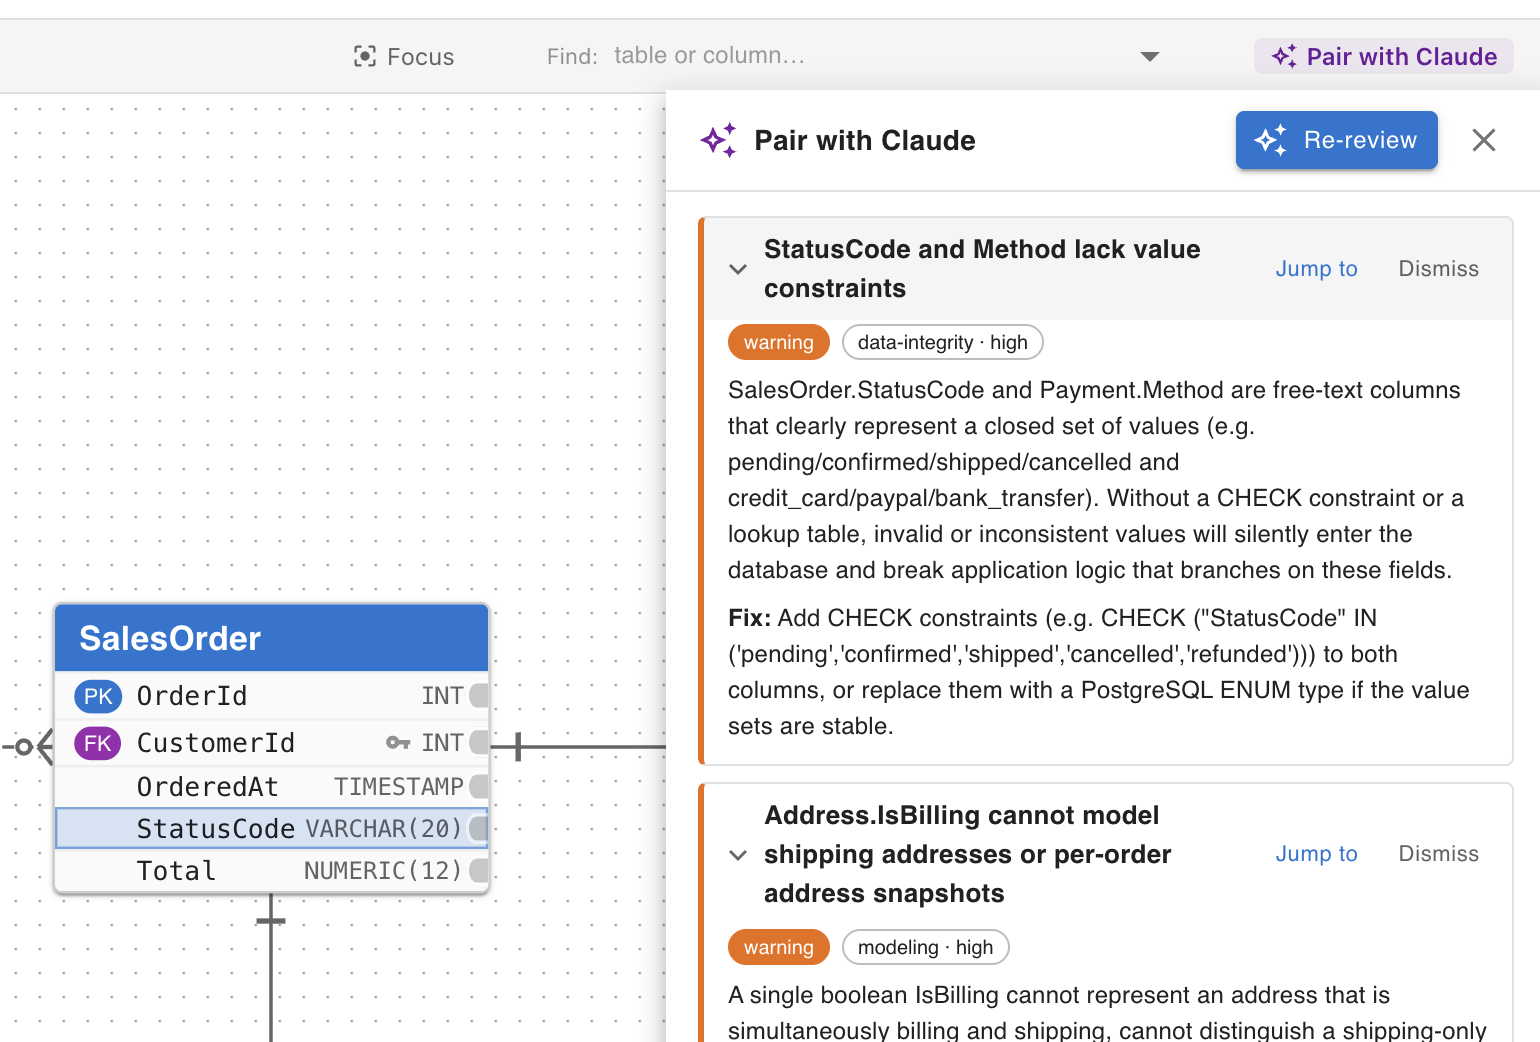Viewport: 1540px width, 1042px height.
Task: Select the Total column row
Action: pos(271,871)
